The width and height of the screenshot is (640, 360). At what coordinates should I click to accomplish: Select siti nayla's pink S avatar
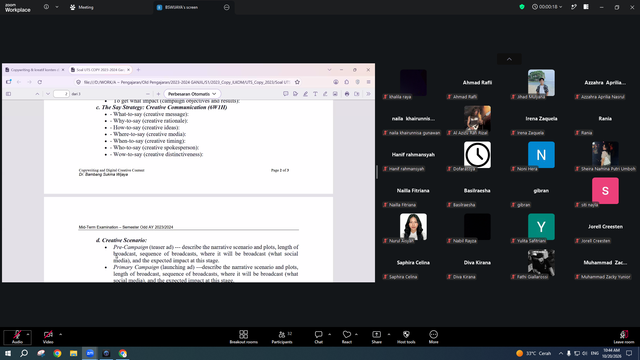[x=605, y=191]
